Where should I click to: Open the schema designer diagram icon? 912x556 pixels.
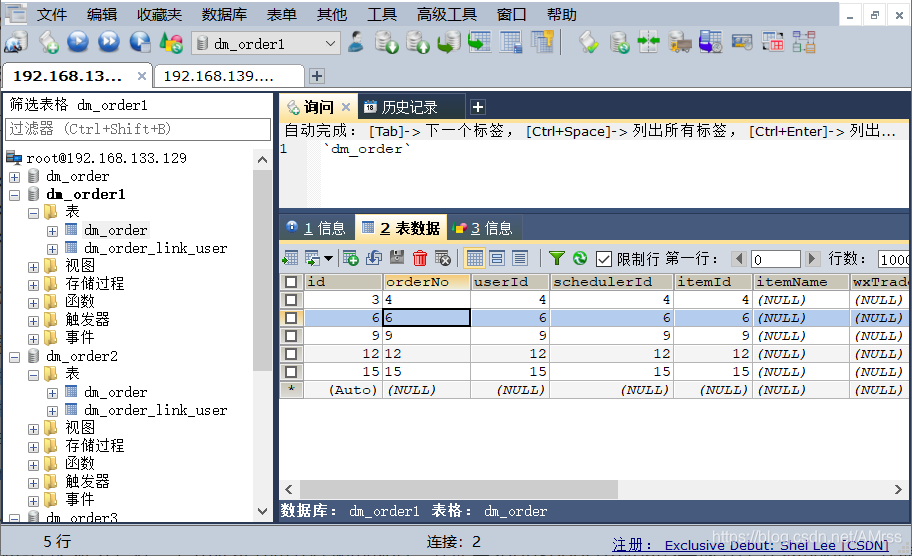click(x=804, y=42)
